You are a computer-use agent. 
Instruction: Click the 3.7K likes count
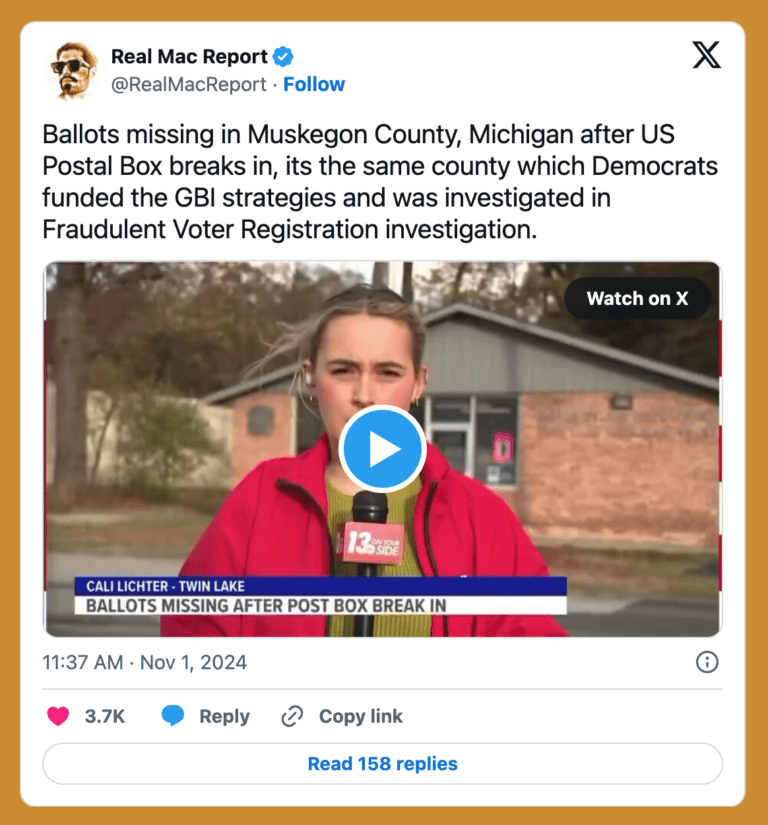(x=105, y=716)
